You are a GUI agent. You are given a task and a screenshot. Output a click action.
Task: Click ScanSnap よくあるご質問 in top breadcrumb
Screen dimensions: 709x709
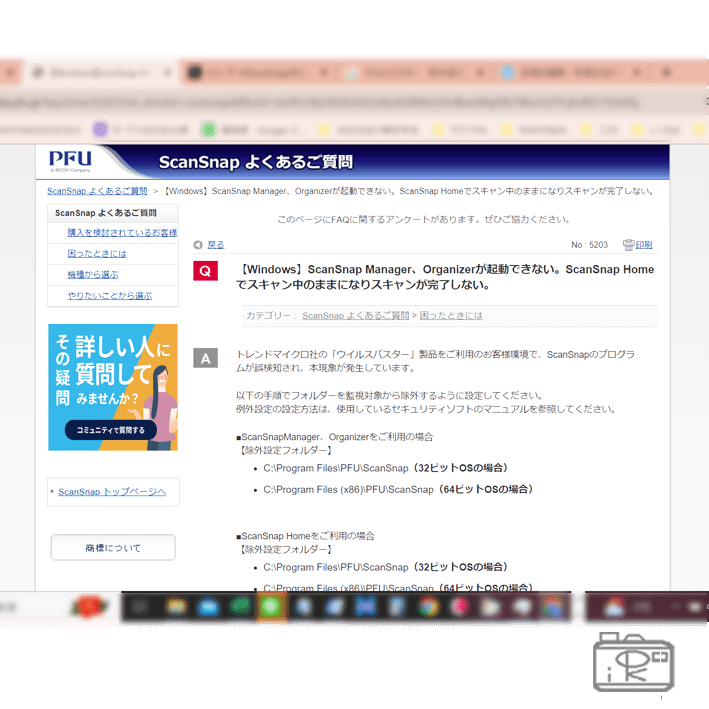click(97, 191)
